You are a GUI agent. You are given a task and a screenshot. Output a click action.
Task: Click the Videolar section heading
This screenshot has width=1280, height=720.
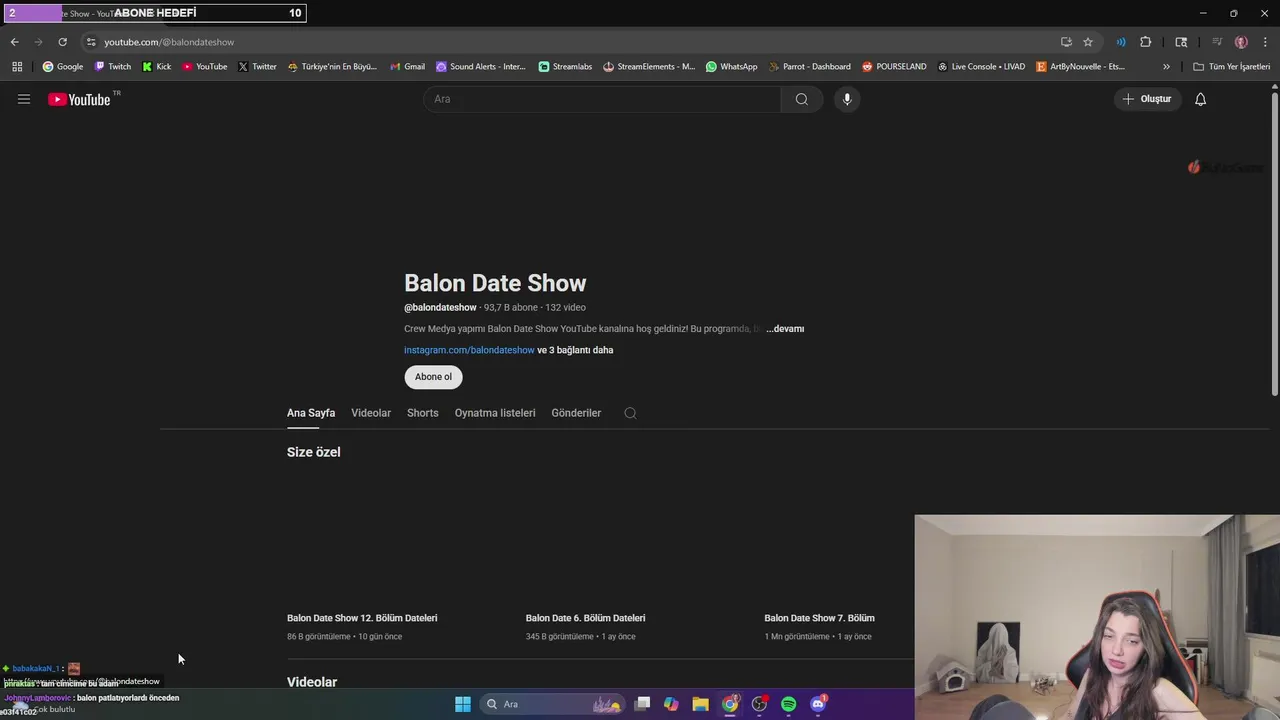(x=312, y=682)
